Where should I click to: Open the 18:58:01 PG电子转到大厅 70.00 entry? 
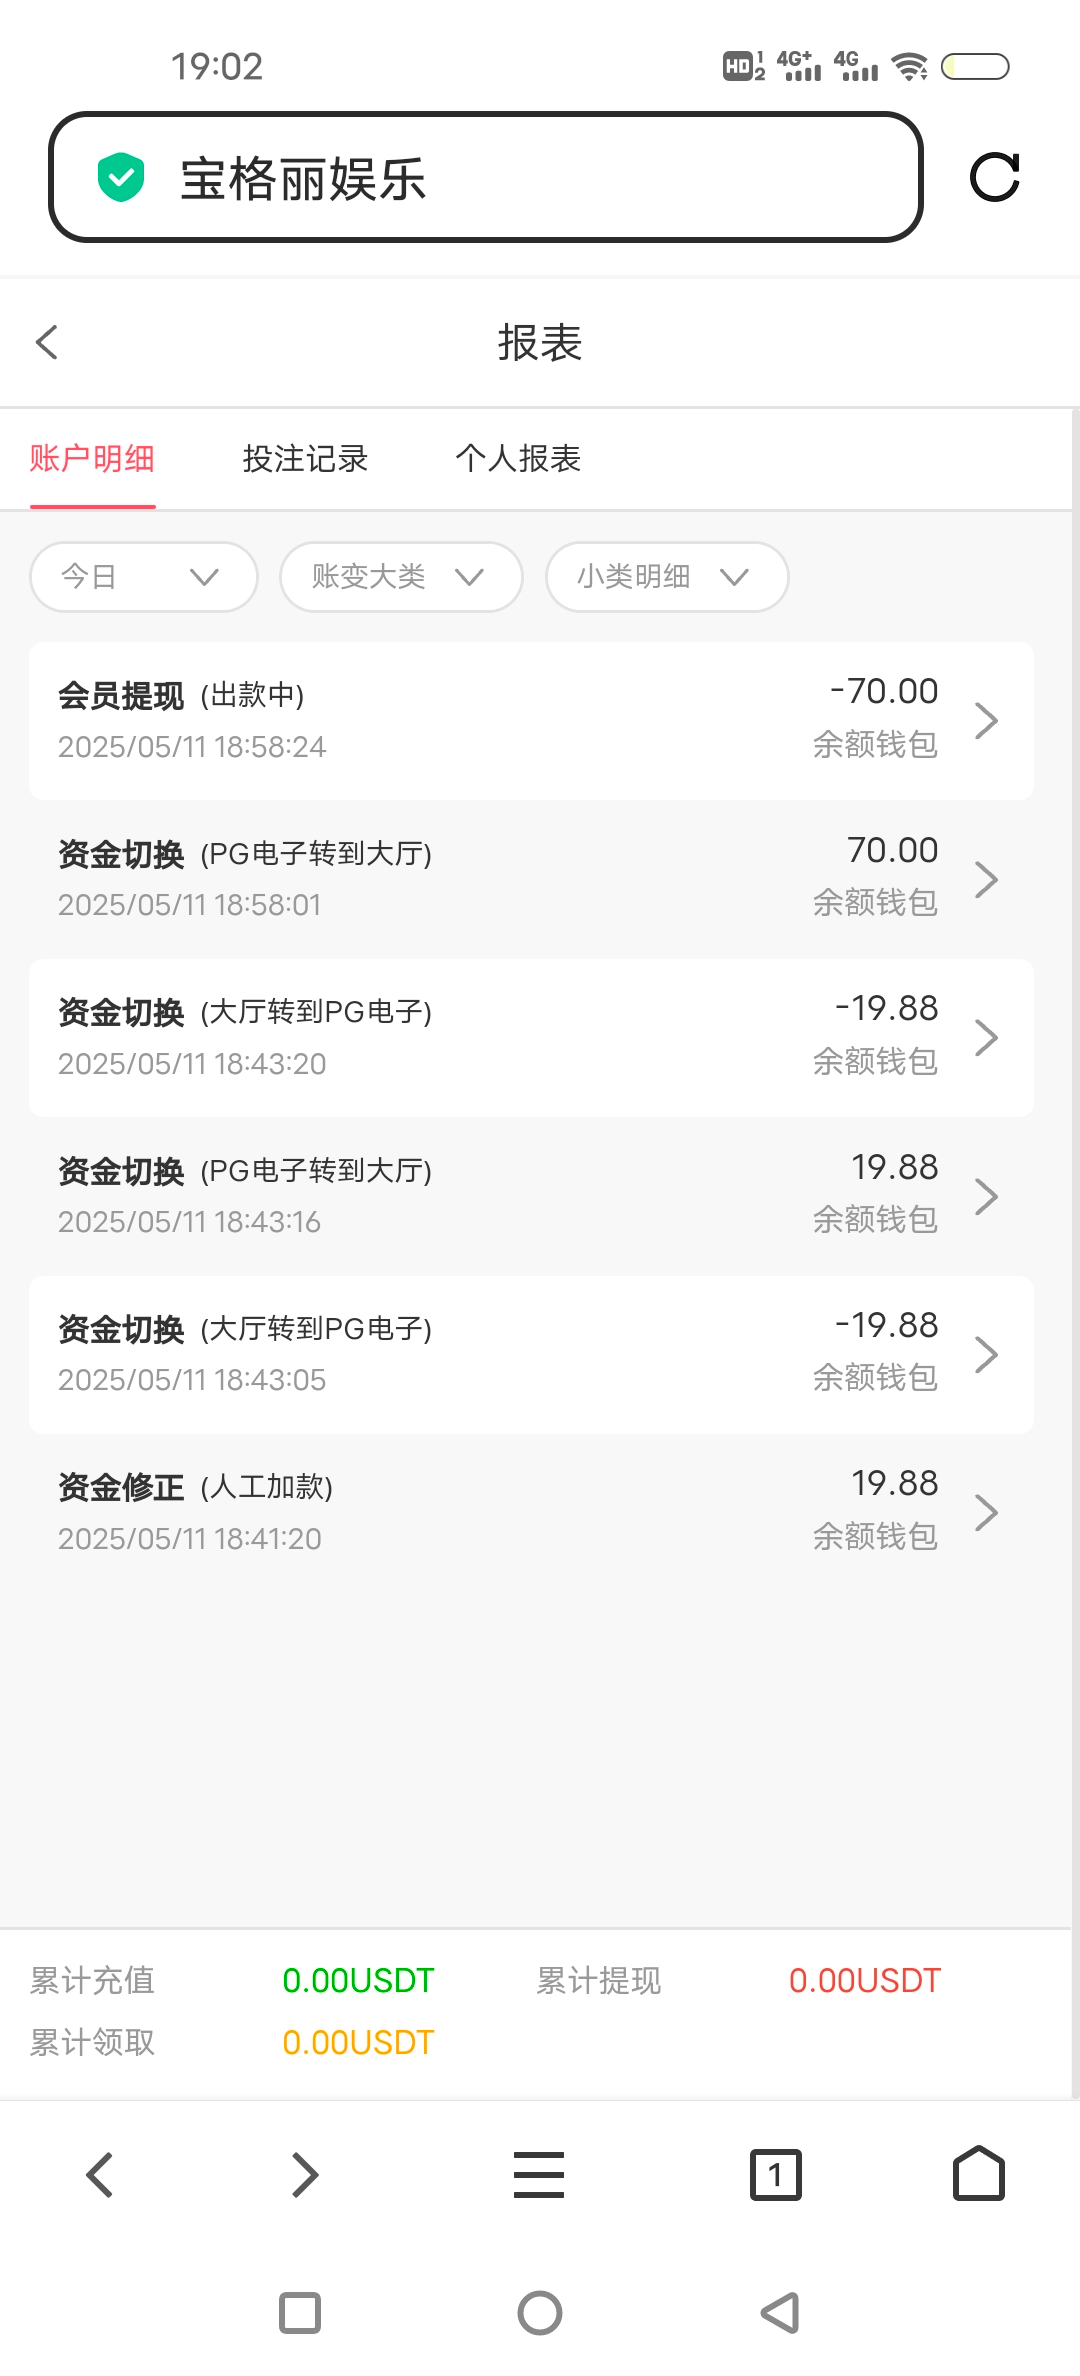click(x=530, y=878)
